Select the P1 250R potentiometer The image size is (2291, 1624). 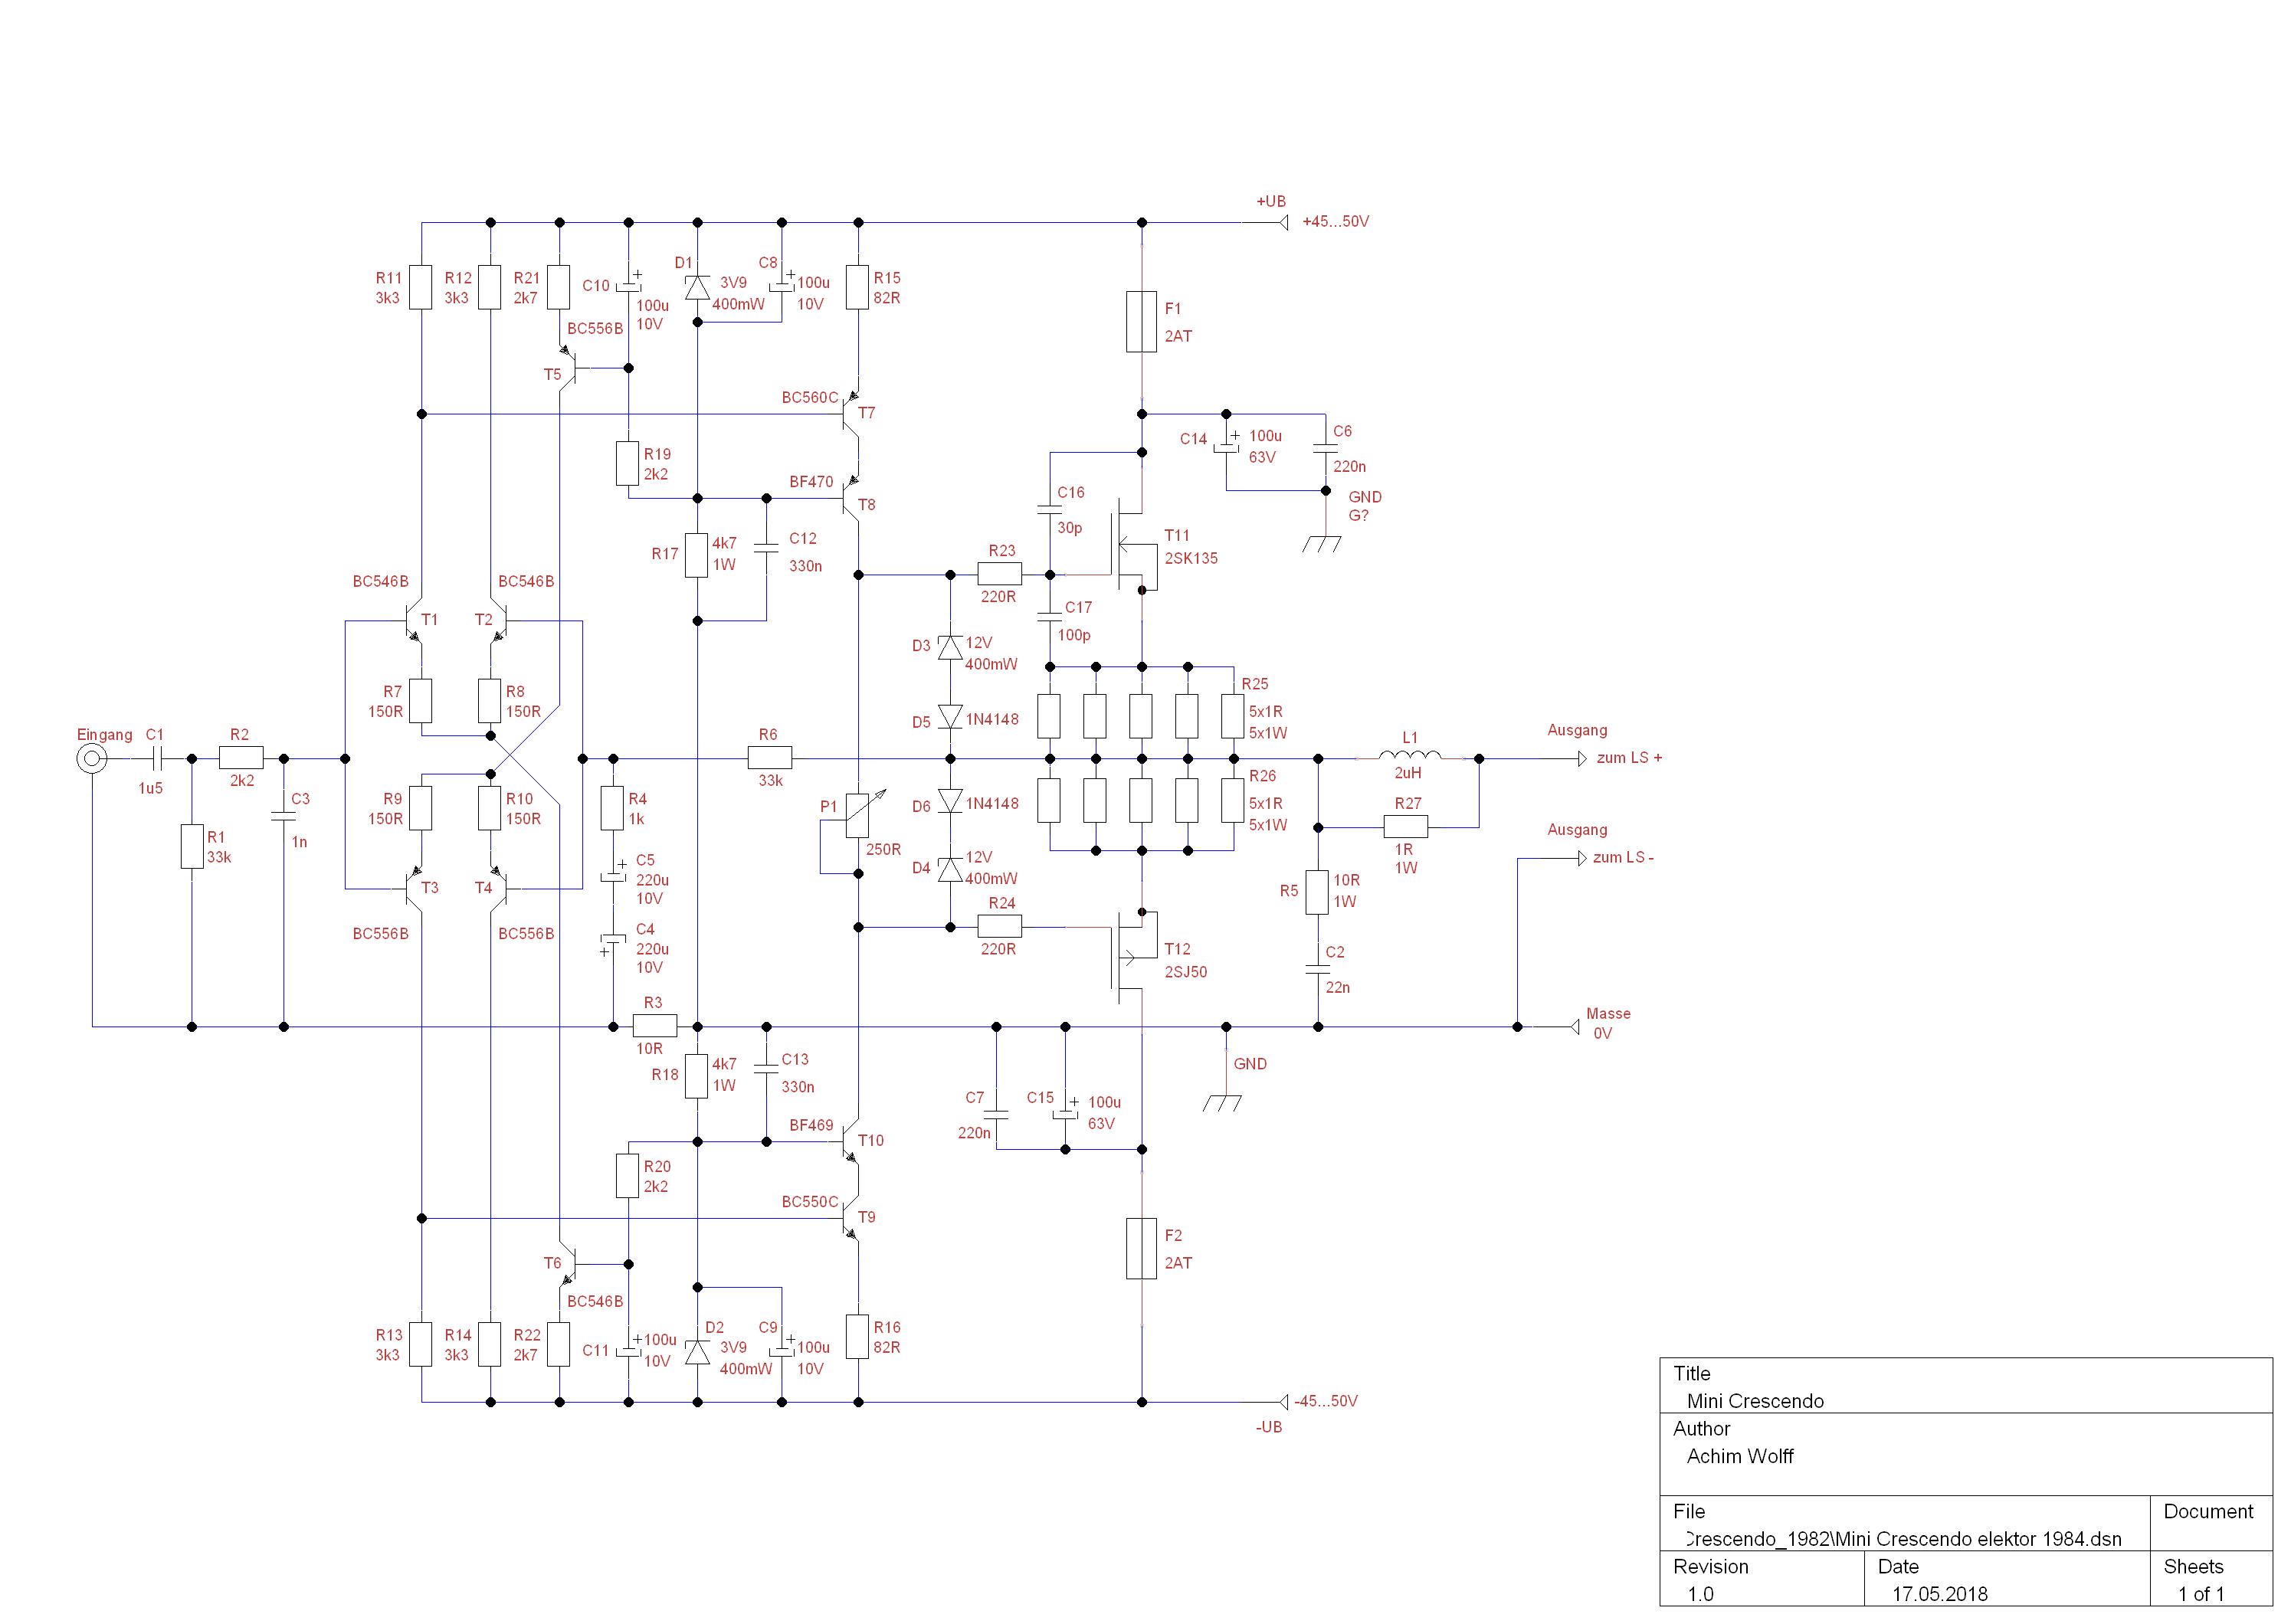[858, 816]
